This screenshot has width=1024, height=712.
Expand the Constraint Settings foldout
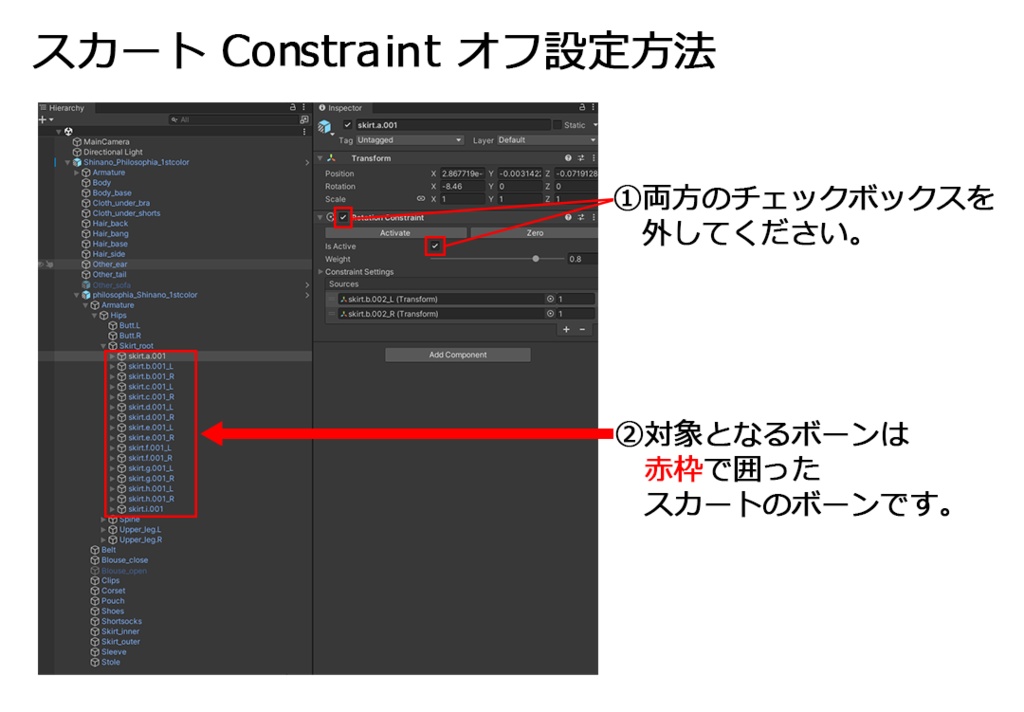321,272
